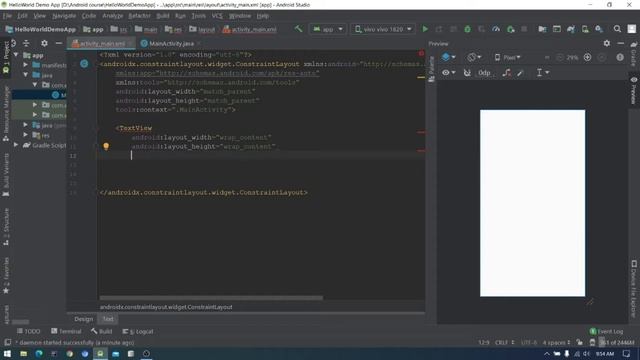Open the Build menu
Image resolution: width=640 pixels, height=360 pixels.
click(162, 16)
